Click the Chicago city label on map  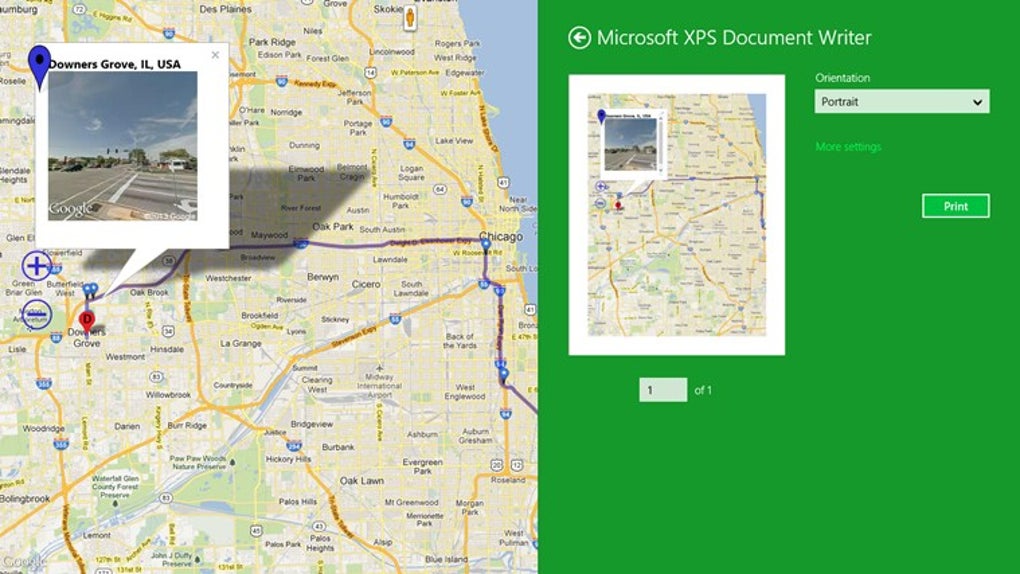(501, 236)
